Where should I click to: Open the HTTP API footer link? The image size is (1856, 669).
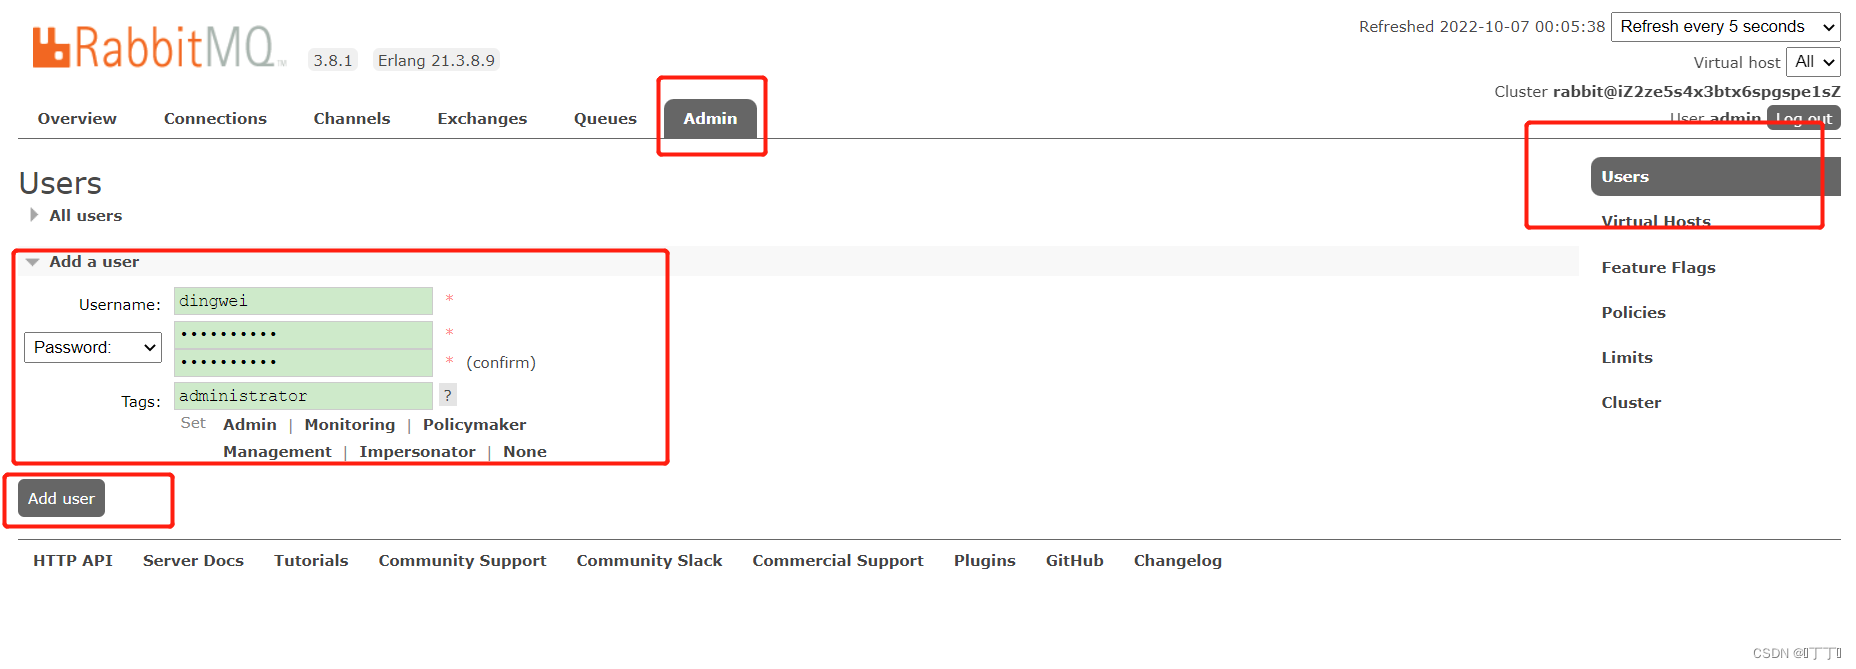click(x=73, y=560)
